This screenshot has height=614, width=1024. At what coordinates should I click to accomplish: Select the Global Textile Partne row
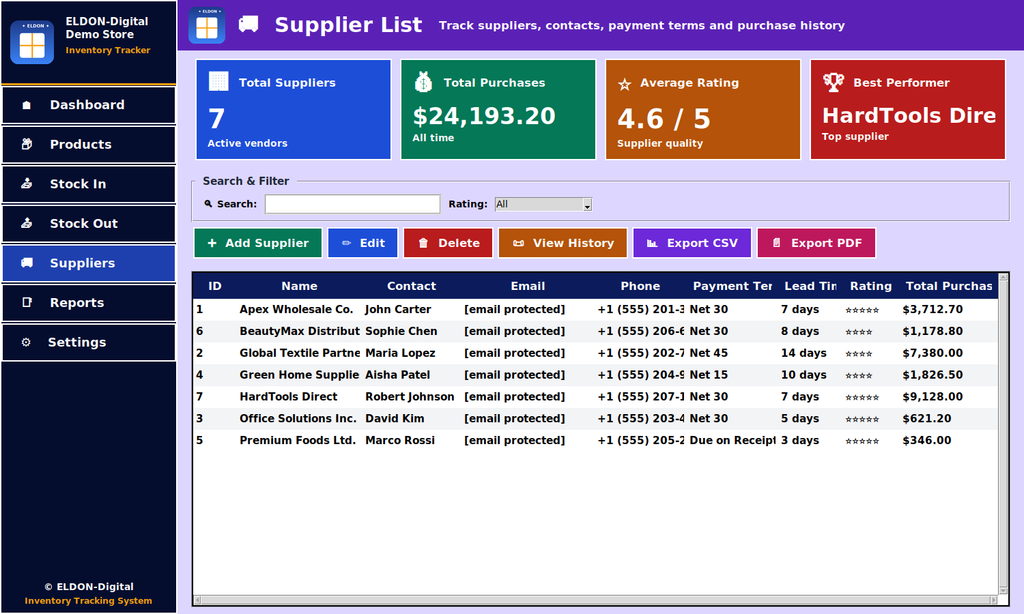pos(596,353)
